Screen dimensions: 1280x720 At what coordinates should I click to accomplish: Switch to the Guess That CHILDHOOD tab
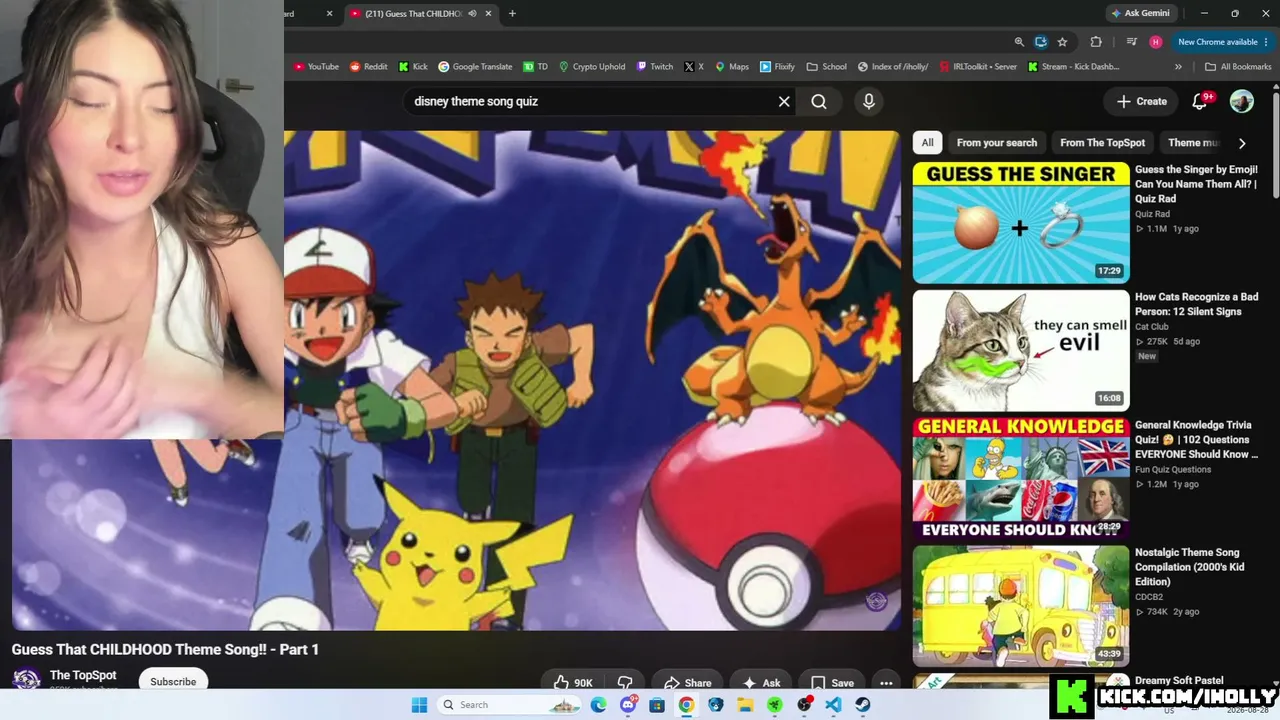[413, 14]
